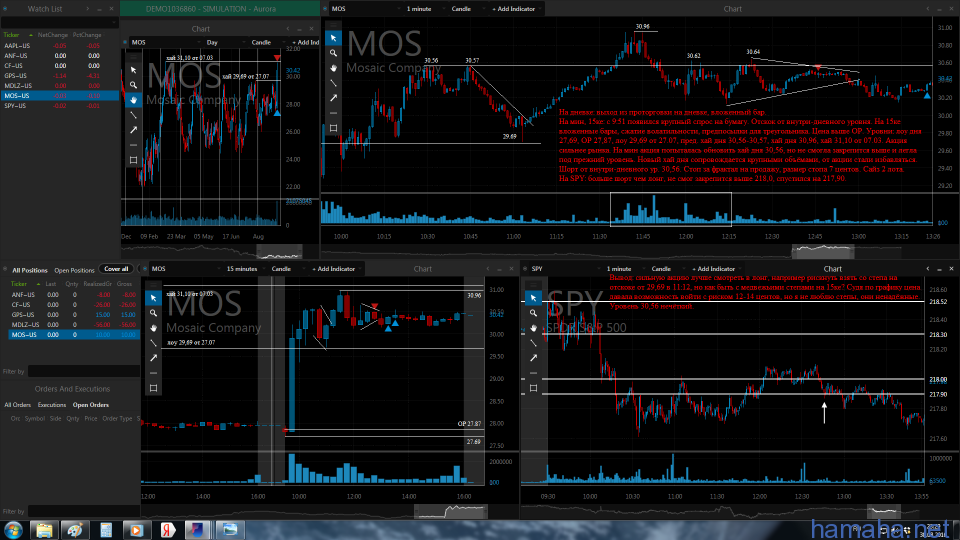The image size is (960, 540).
Task: Select CF-US row in positions table
Action: click(x=74, y=304)
